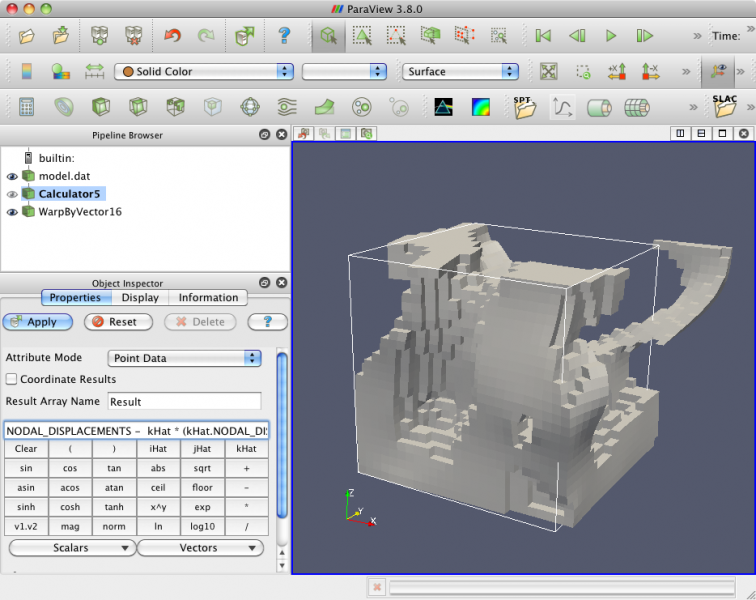Click the Toggle Color Legend icon

coord(27,71)
